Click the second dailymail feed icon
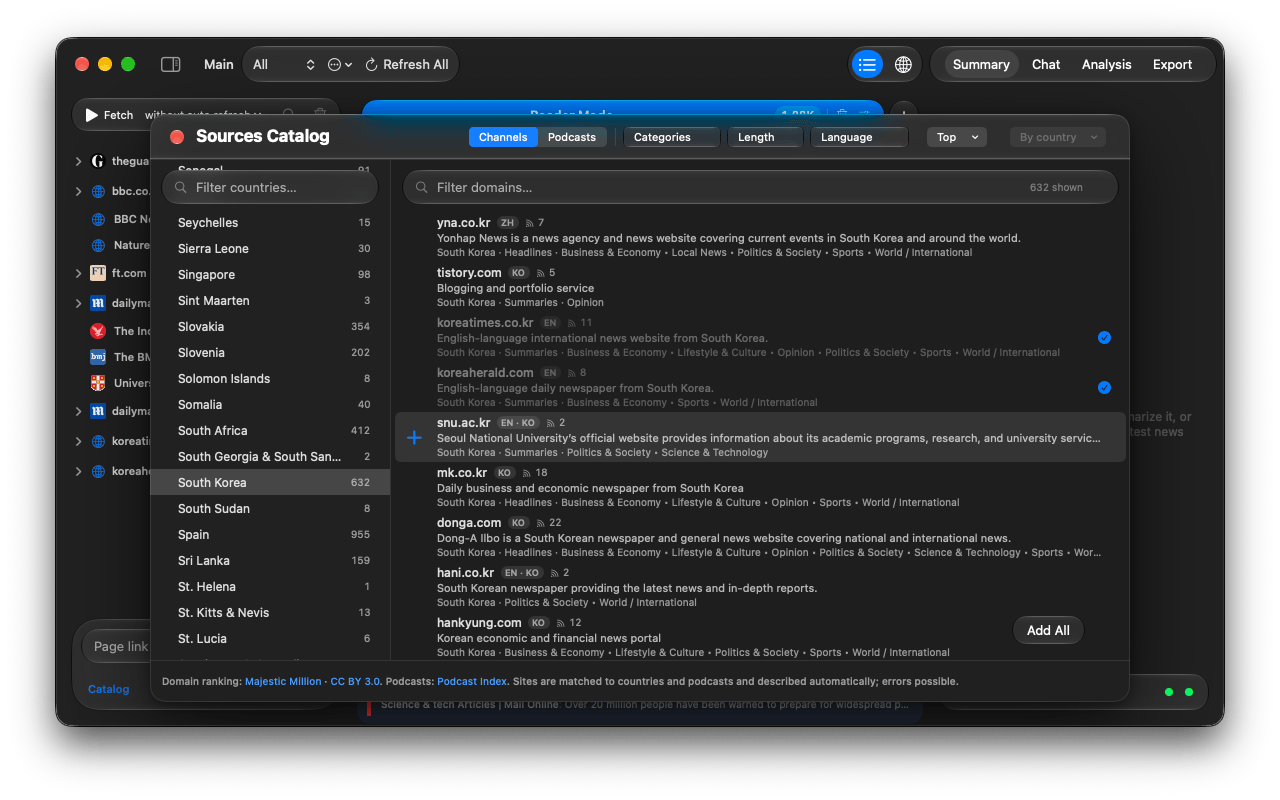Viewport: 1280px width, 800px height. 98,411
